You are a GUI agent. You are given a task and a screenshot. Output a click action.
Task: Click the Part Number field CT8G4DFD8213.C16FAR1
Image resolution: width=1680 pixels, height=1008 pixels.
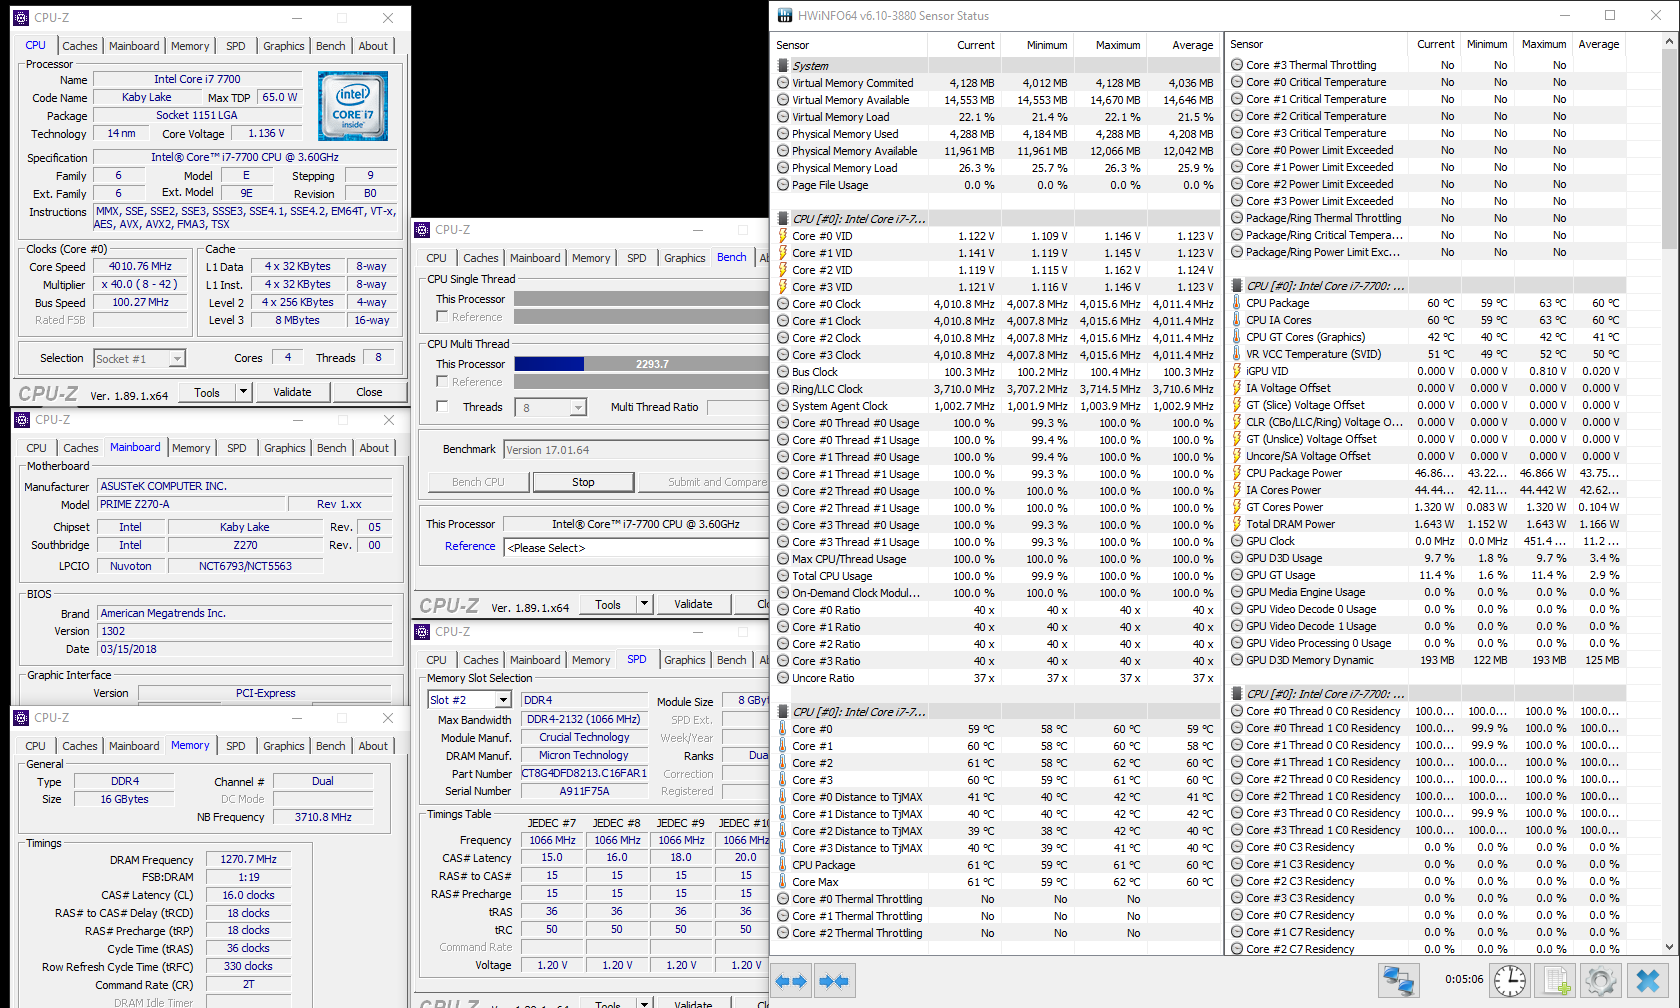[x=584, y=773]
